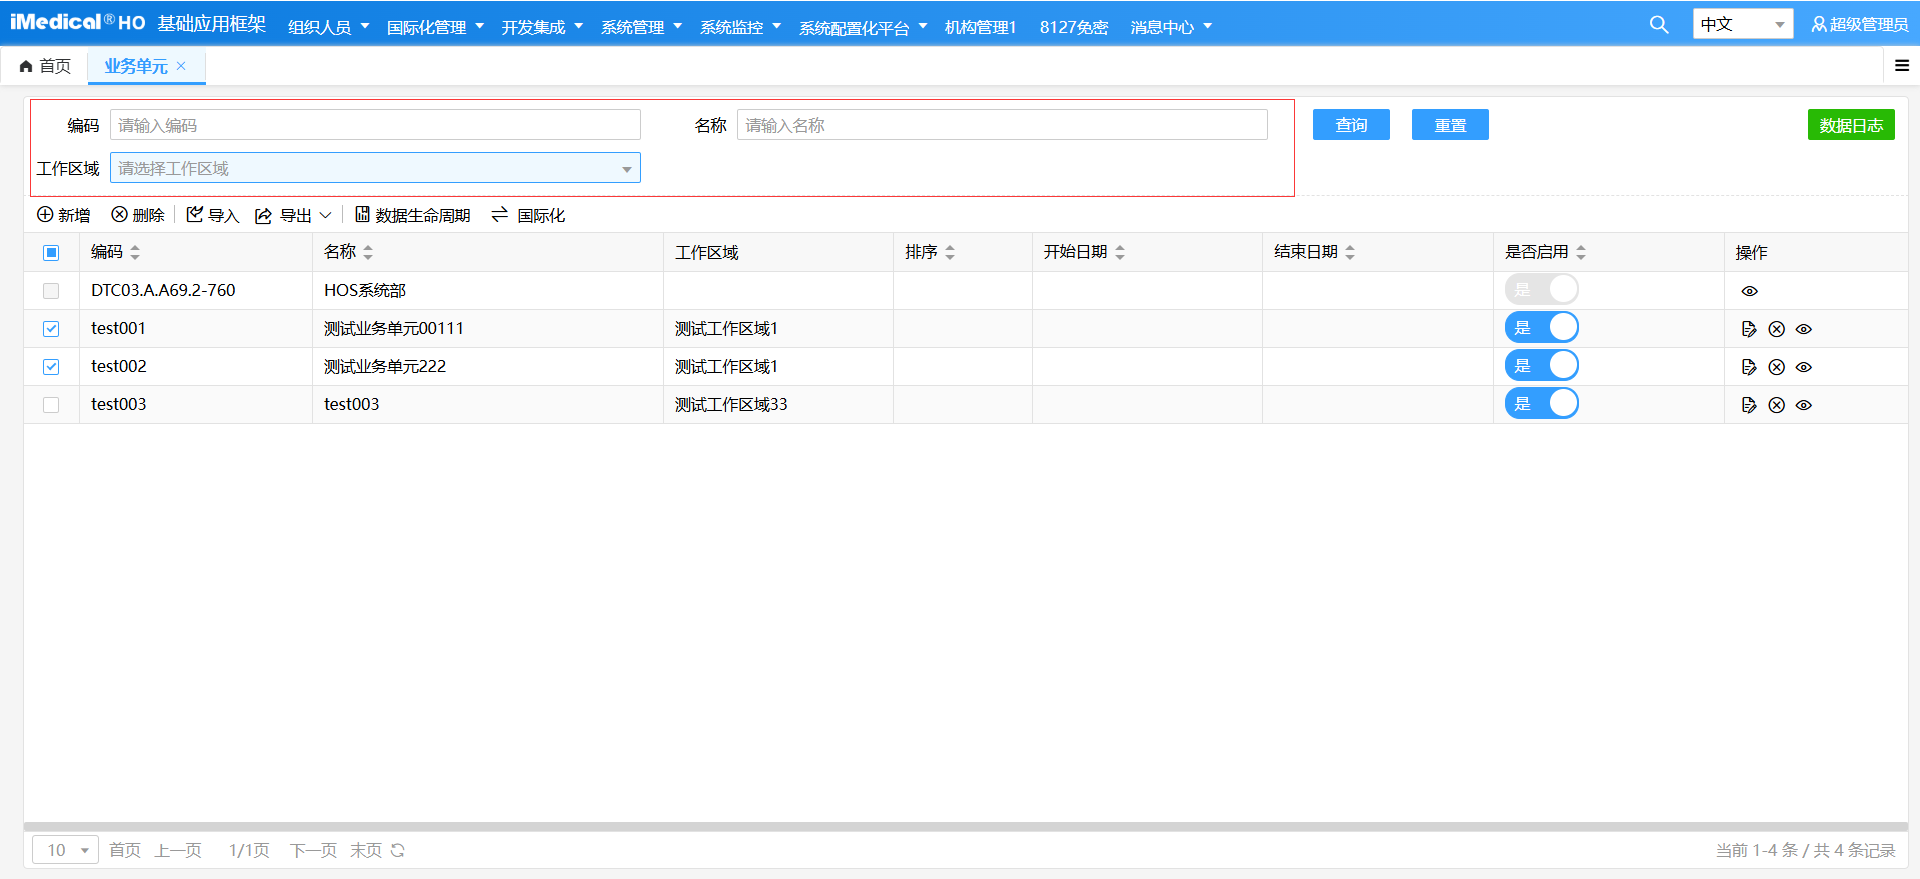Click the 编码 input field
This screenshot has width=1920, height=879.
[x=375, y=125]
